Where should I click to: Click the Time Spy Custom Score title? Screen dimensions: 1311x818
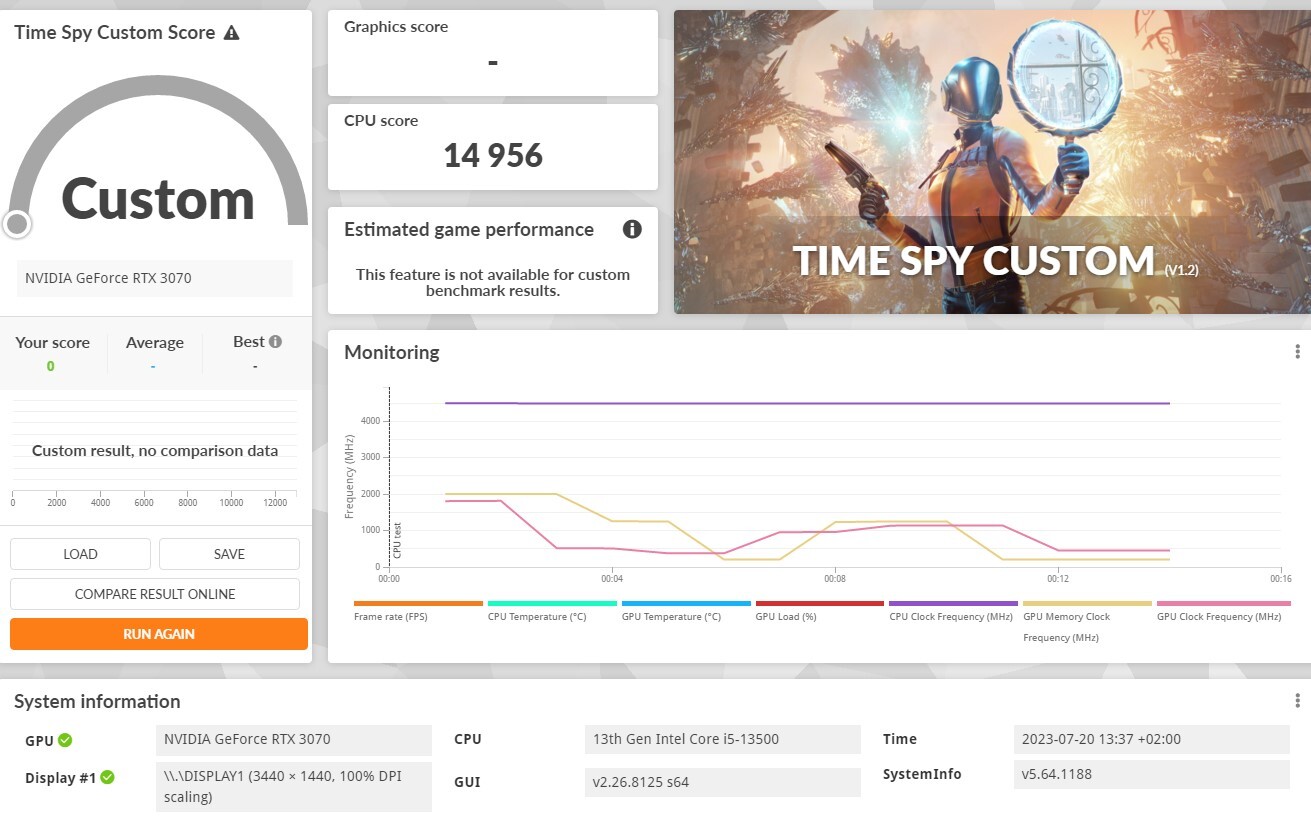coord(115,33)
